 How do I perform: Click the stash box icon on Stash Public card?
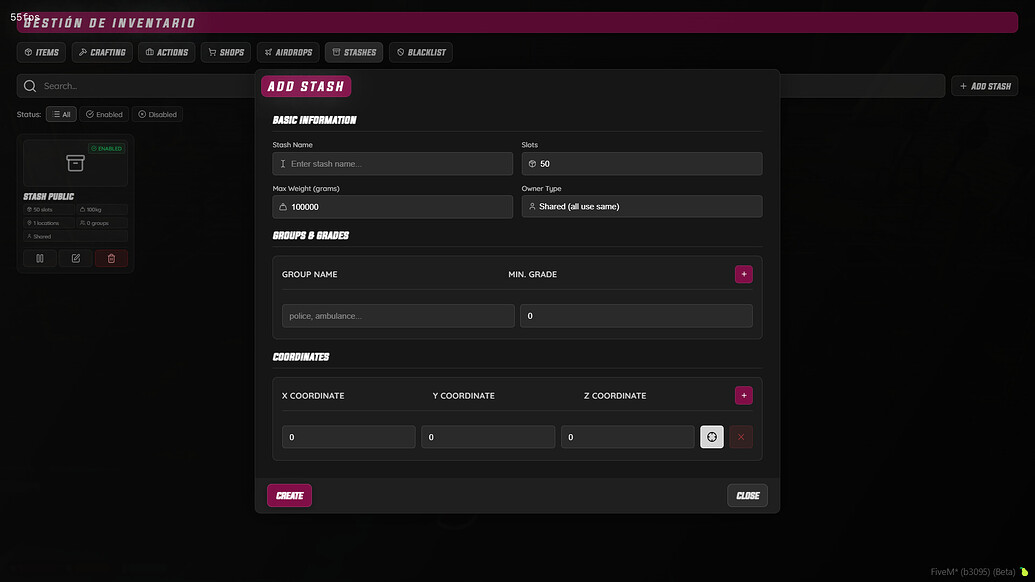75,160
